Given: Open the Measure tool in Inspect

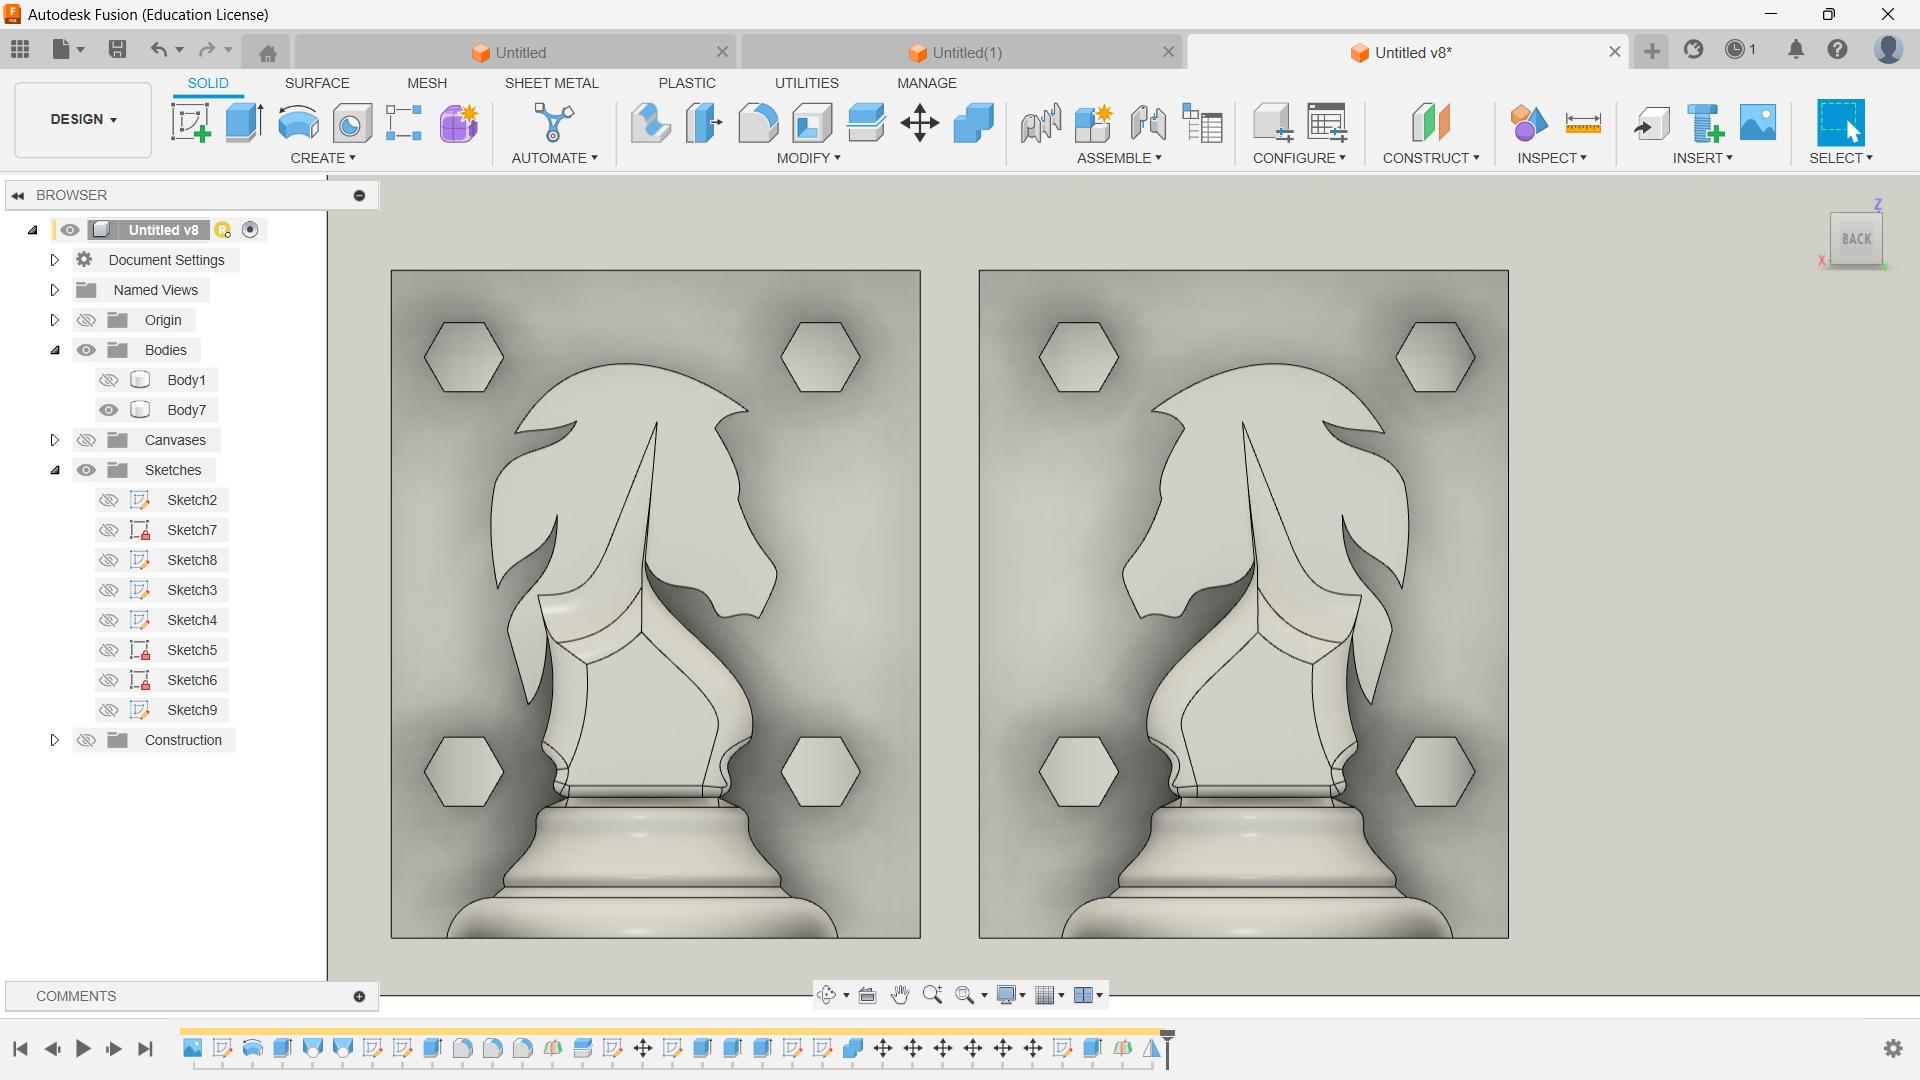Looking at the screenshot, I should [x=1583, y=123].
